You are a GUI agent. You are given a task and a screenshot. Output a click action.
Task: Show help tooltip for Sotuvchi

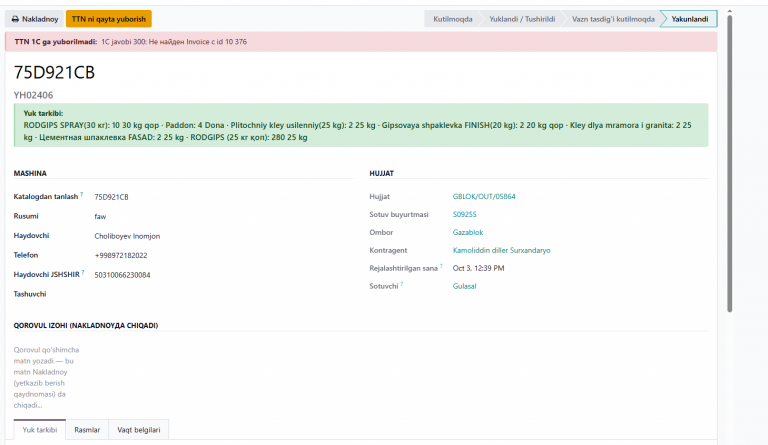coord(402,284)
